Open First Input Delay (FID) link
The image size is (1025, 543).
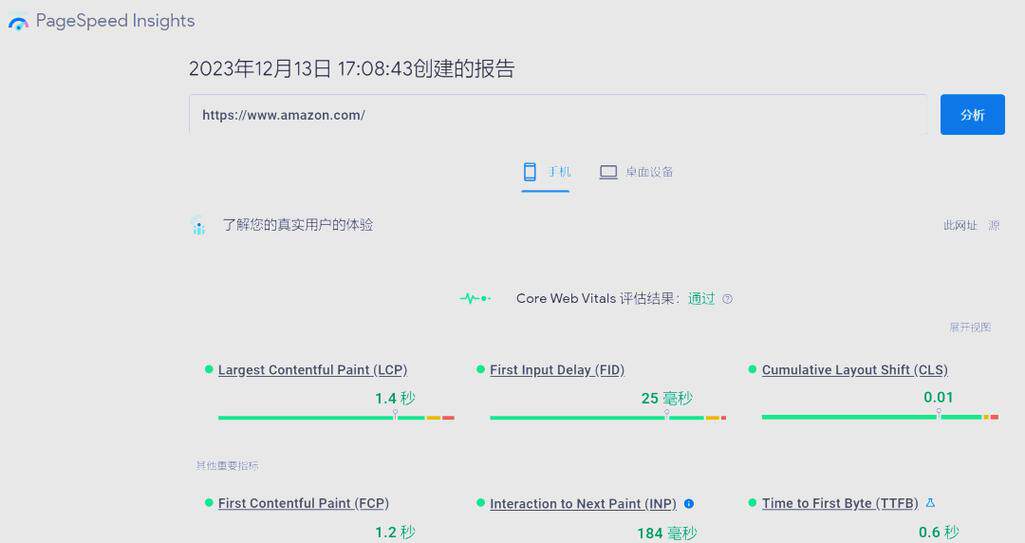557,370
